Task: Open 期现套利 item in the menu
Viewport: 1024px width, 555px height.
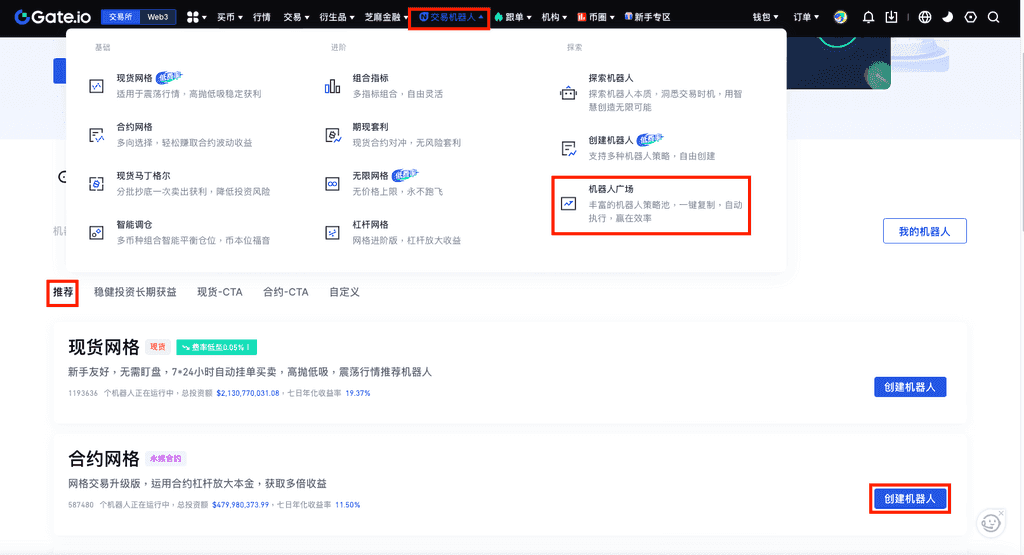Action: tap(393, 135)
